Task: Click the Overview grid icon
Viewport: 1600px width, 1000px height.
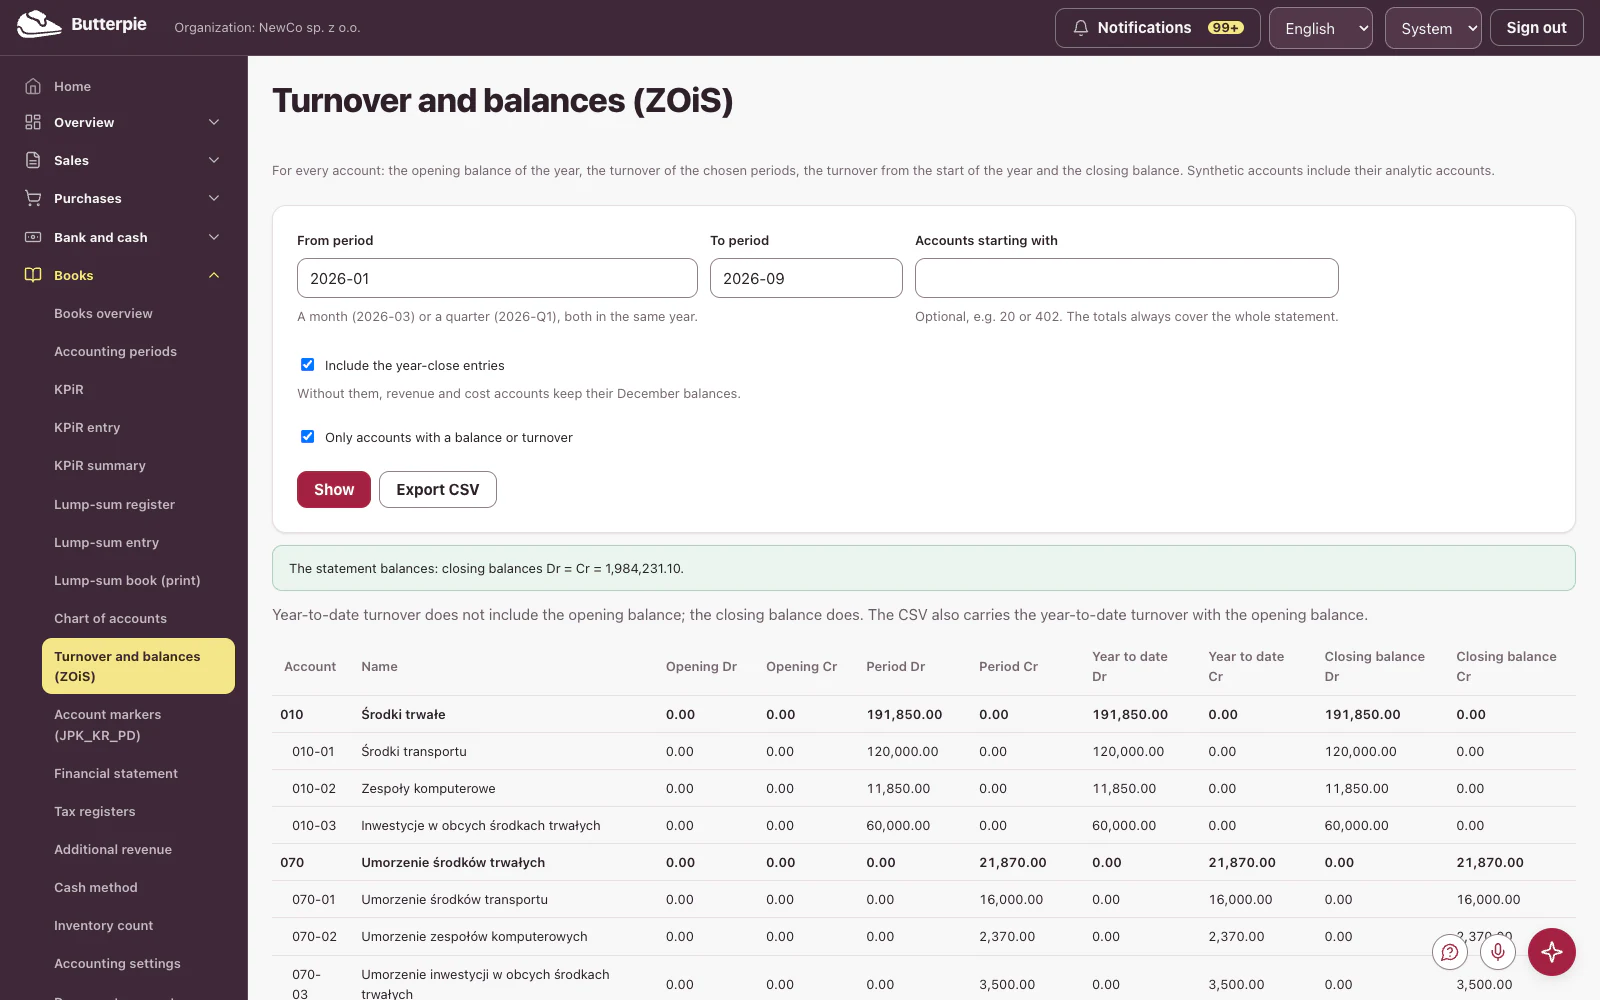Action: 33,122
